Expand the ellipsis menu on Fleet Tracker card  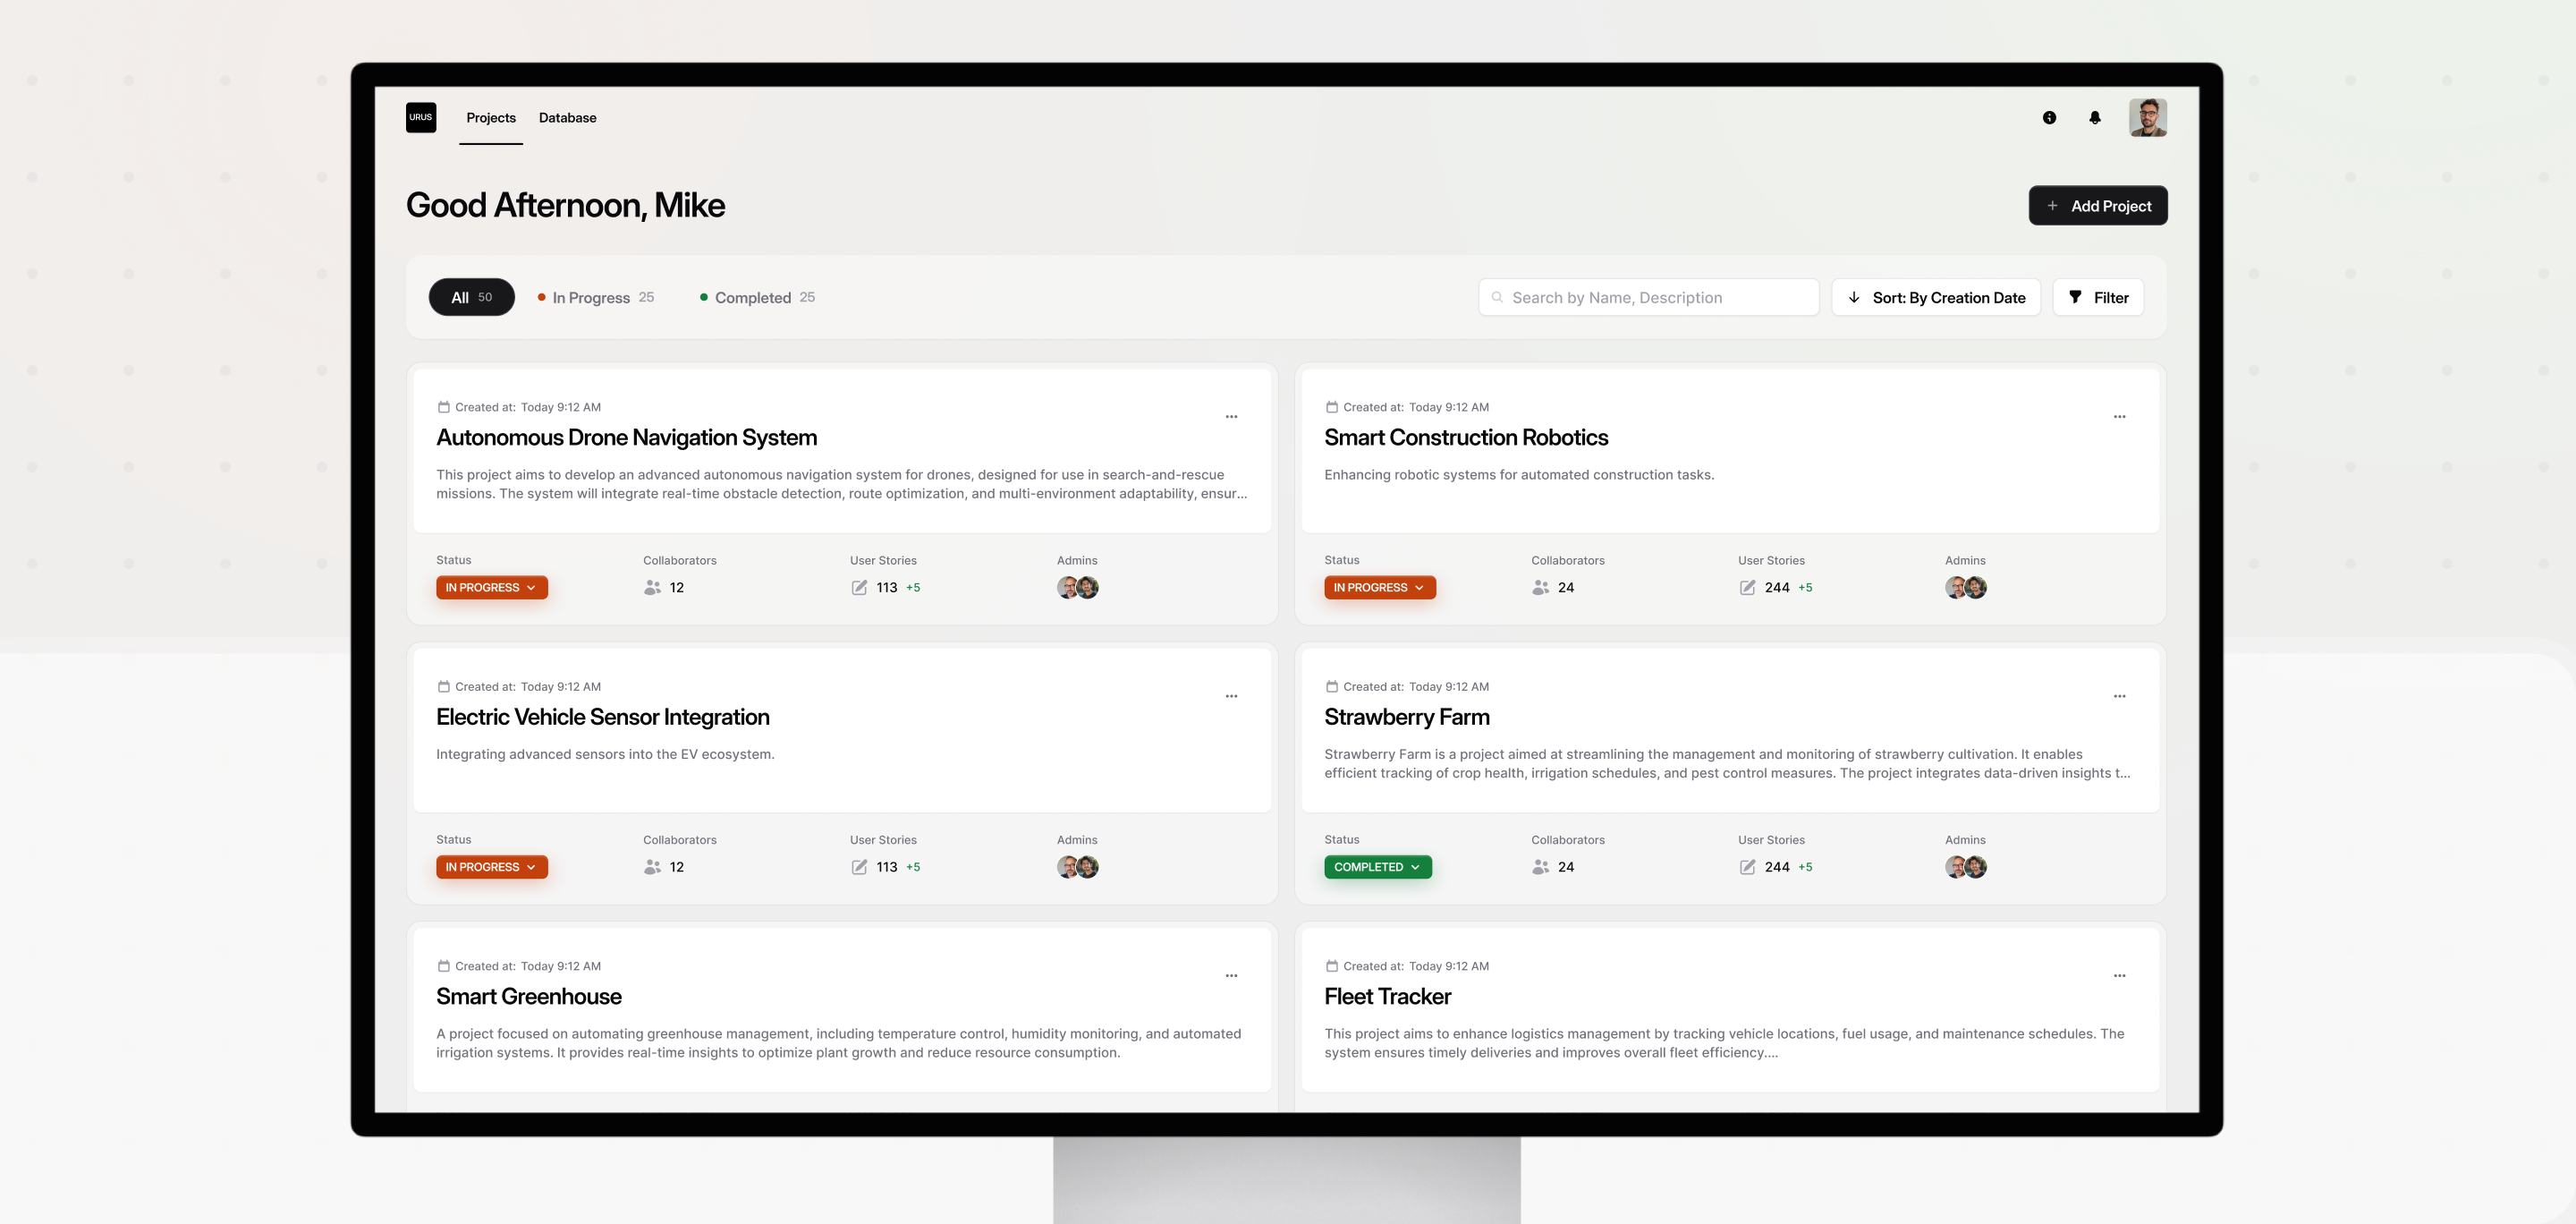2119,975
